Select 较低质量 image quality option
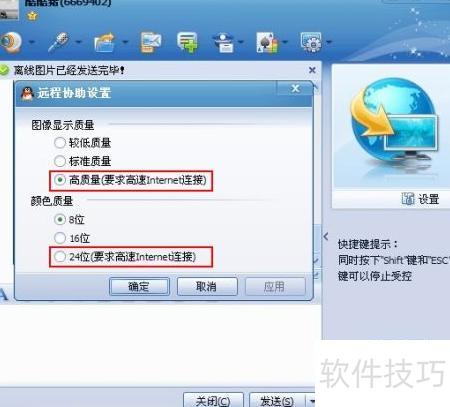This screenshot has height=407, width=450. pos(83,143)
